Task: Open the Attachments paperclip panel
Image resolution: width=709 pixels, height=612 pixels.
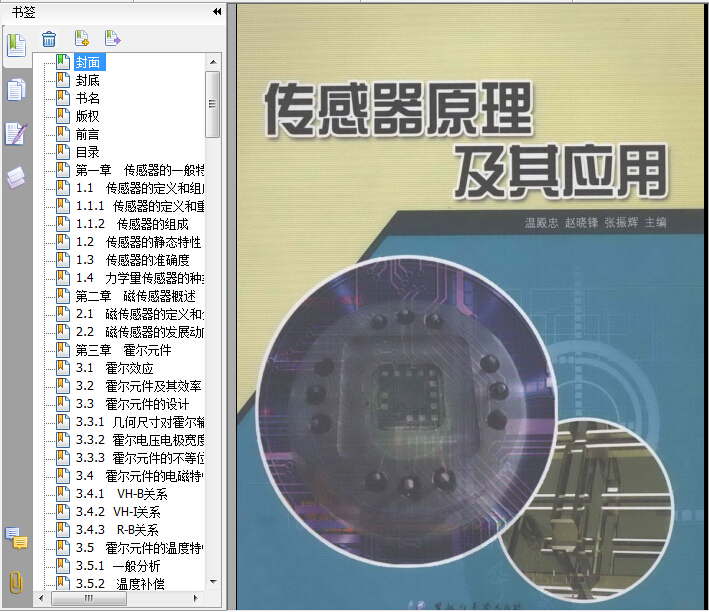Action: 15,582
